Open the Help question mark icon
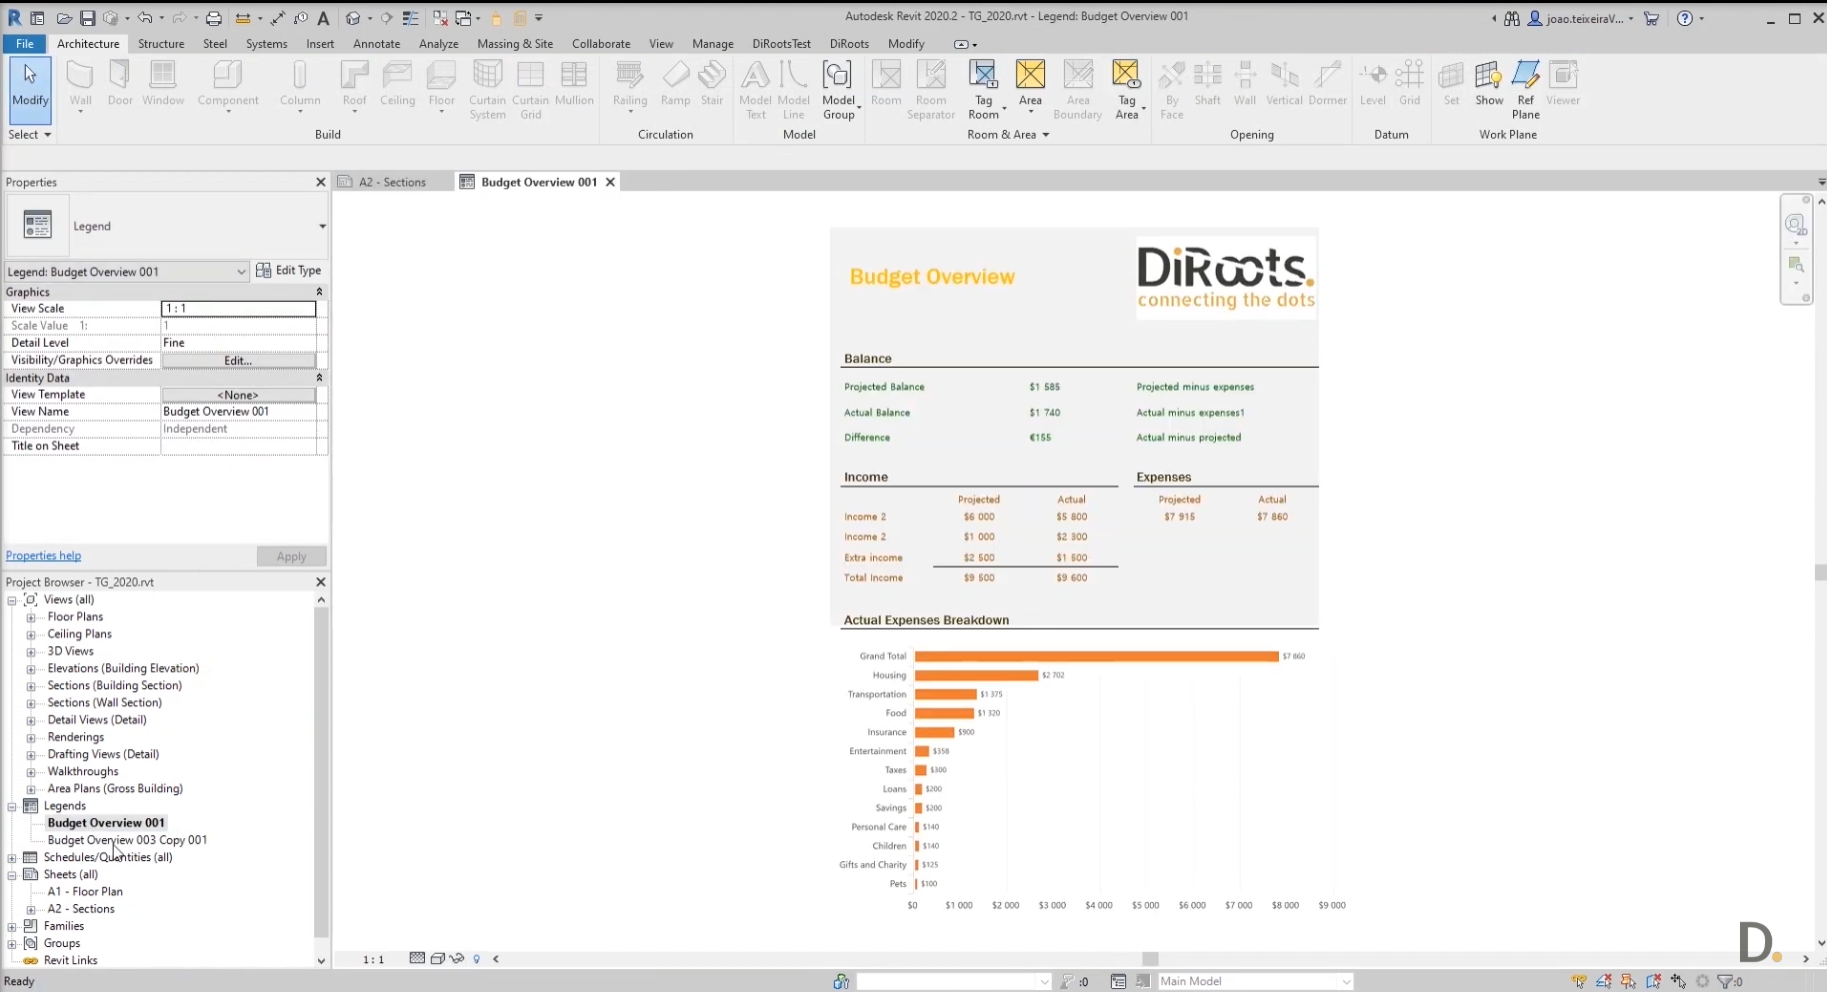The image size is (1827, 992). pyautogui.click(x=1685, y=18)
